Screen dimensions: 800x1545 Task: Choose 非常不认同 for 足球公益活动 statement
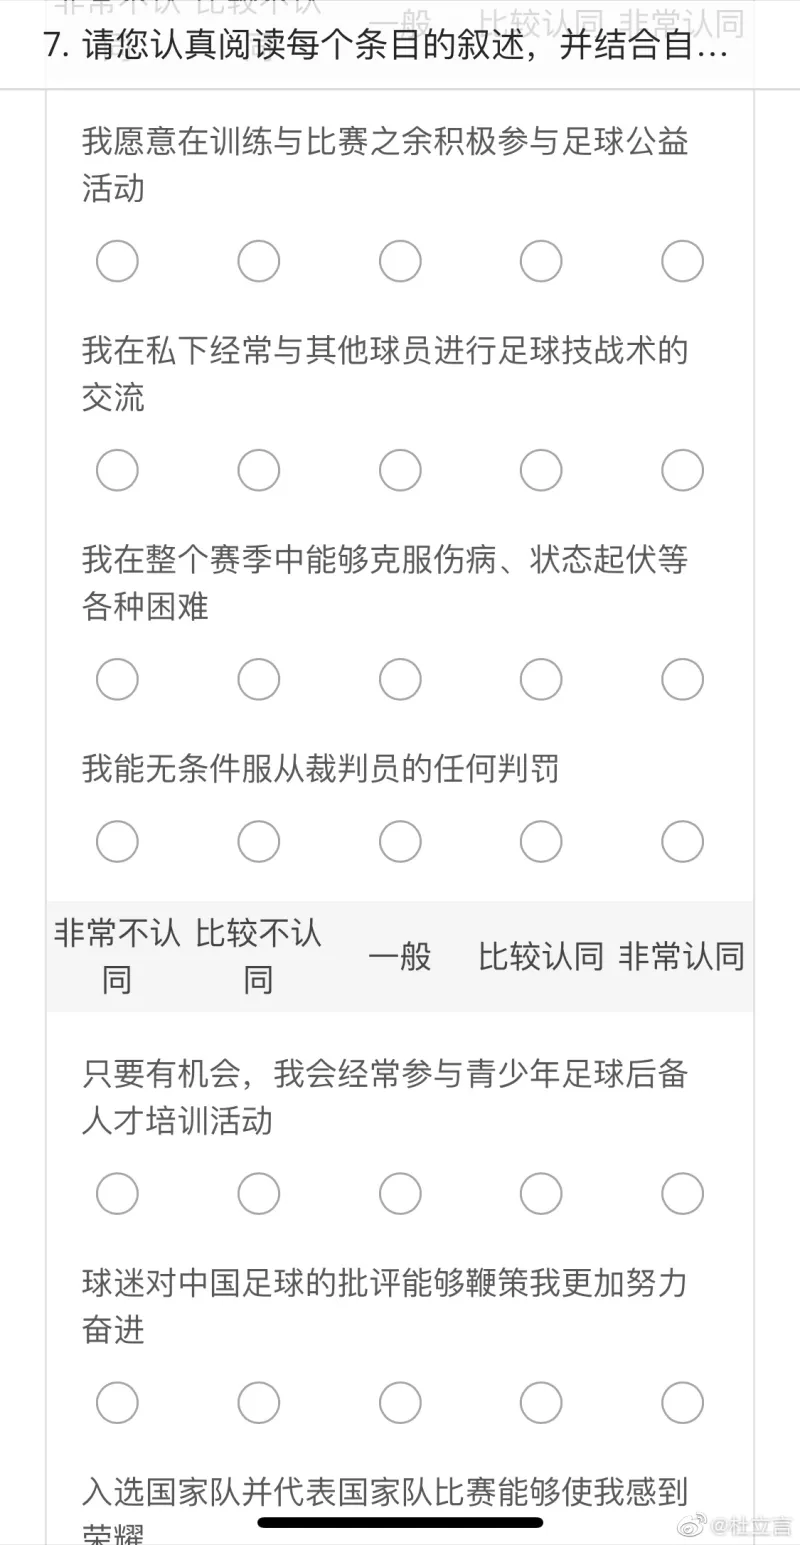117,261
